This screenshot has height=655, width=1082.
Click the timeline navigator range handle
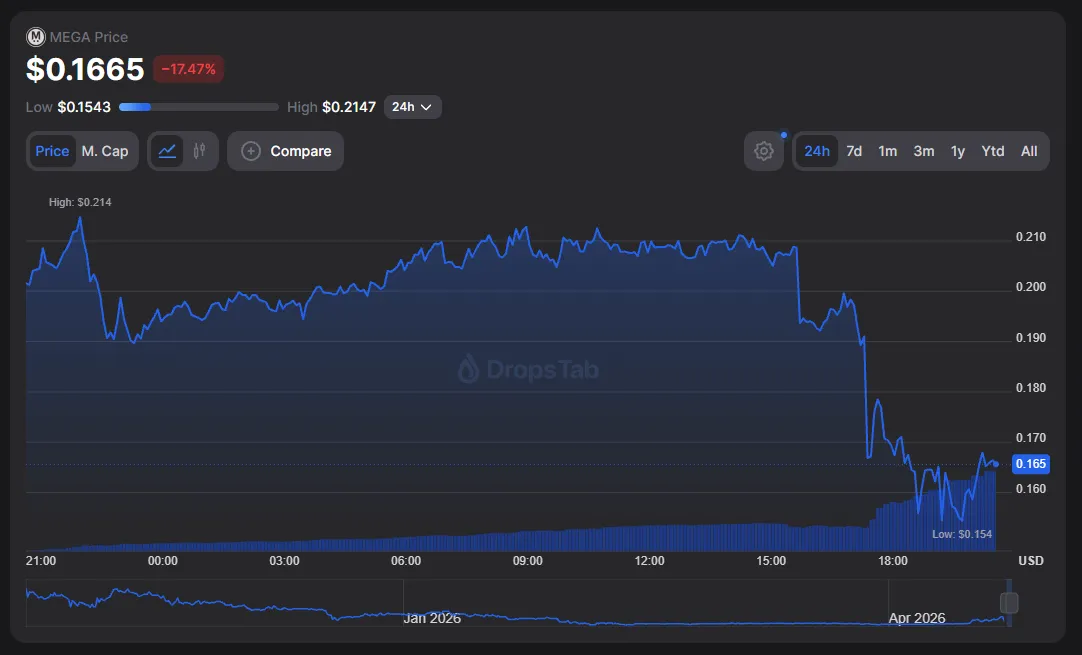[1009, 603]
